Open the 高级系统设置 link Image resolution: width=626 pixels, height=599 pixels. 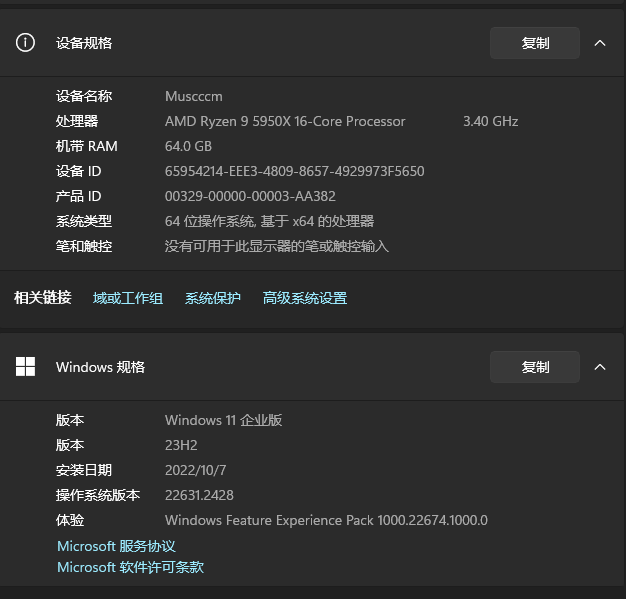(x=305, y=298)
